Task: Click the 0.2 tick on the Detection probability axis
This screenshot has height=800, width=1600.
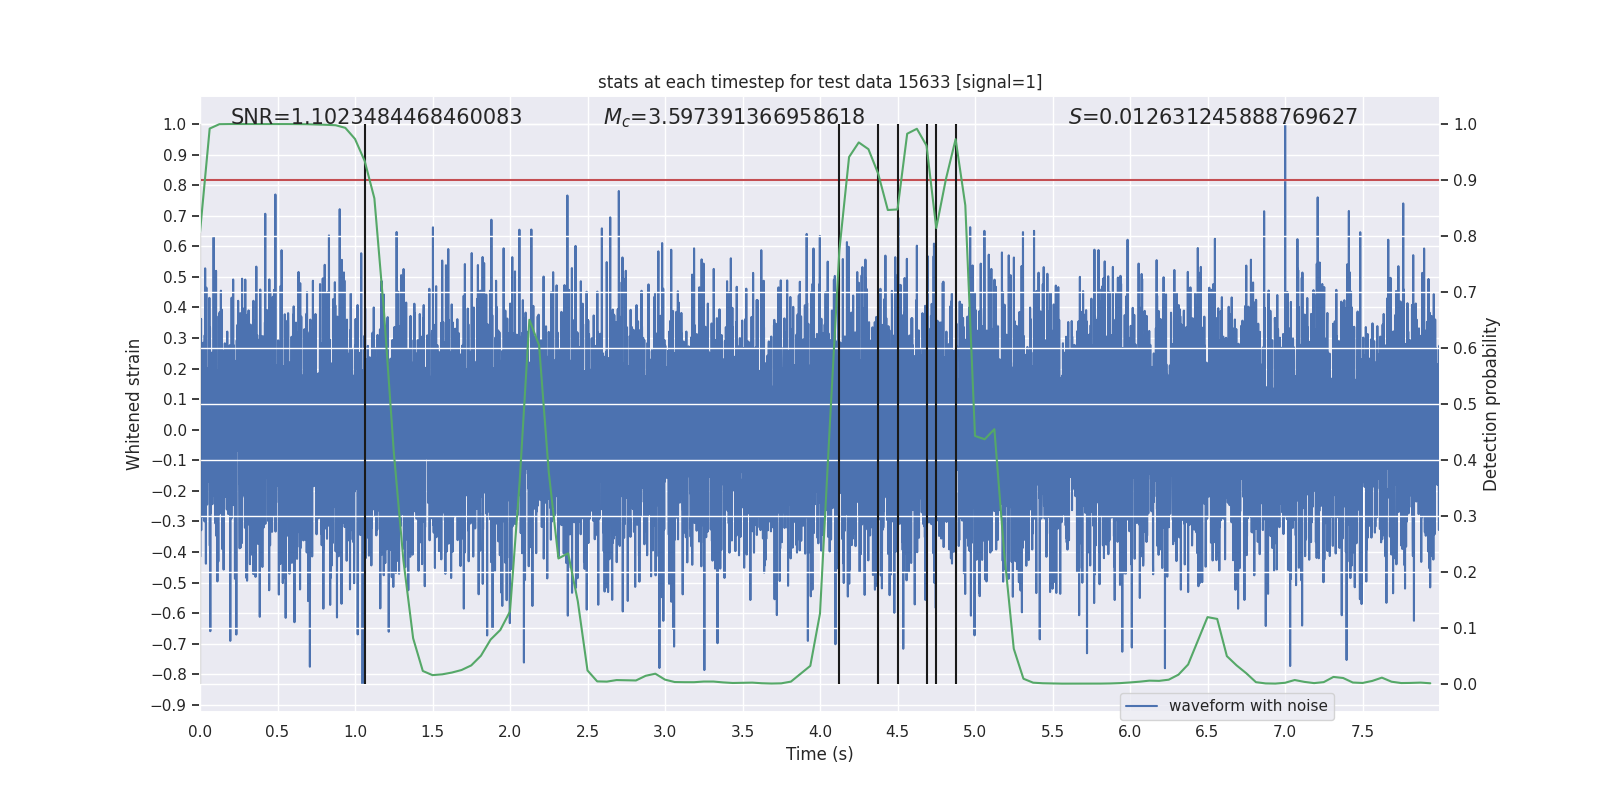Action: point(1465,572)
